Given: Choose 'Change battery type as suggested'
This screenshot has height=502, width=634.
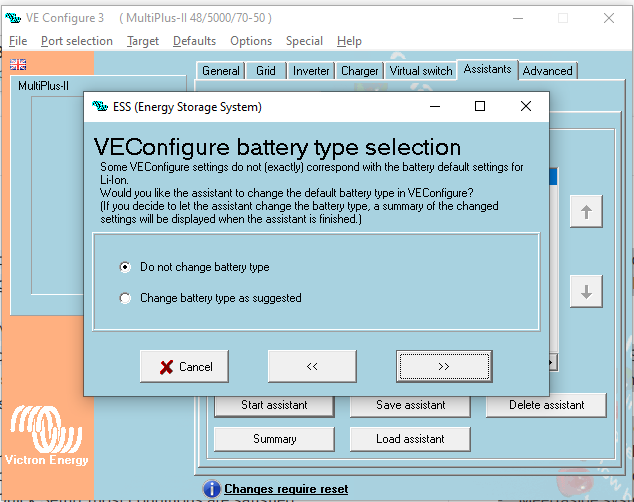Looking at the screenshot, I should [x=125, y=298].
